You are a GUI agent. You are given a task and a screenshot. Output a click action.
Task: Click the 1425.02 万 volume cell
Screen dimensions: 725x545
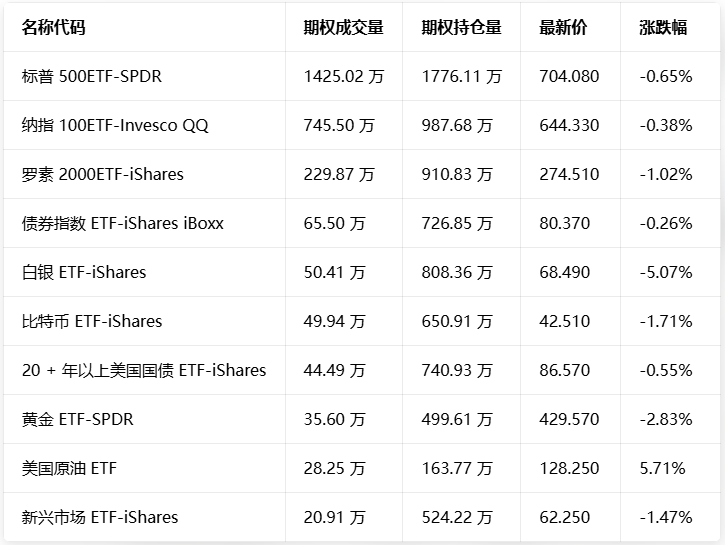(343, 76)
